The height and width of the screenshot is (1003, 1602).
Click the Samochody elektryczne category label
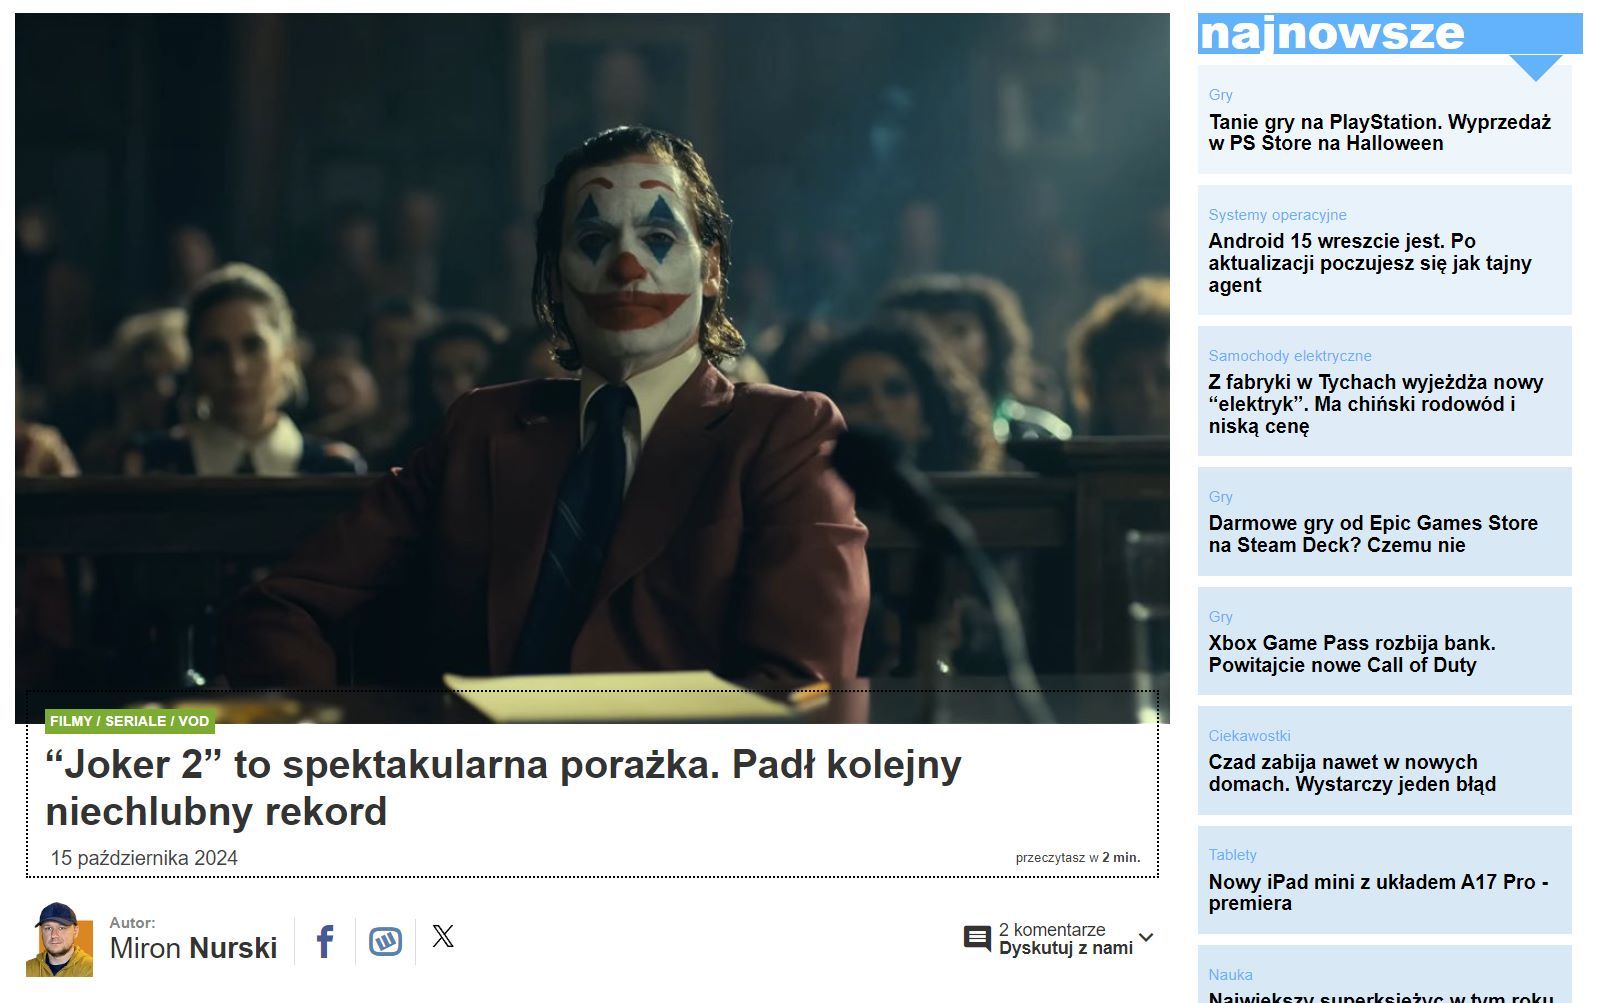tap(1289, 356)
